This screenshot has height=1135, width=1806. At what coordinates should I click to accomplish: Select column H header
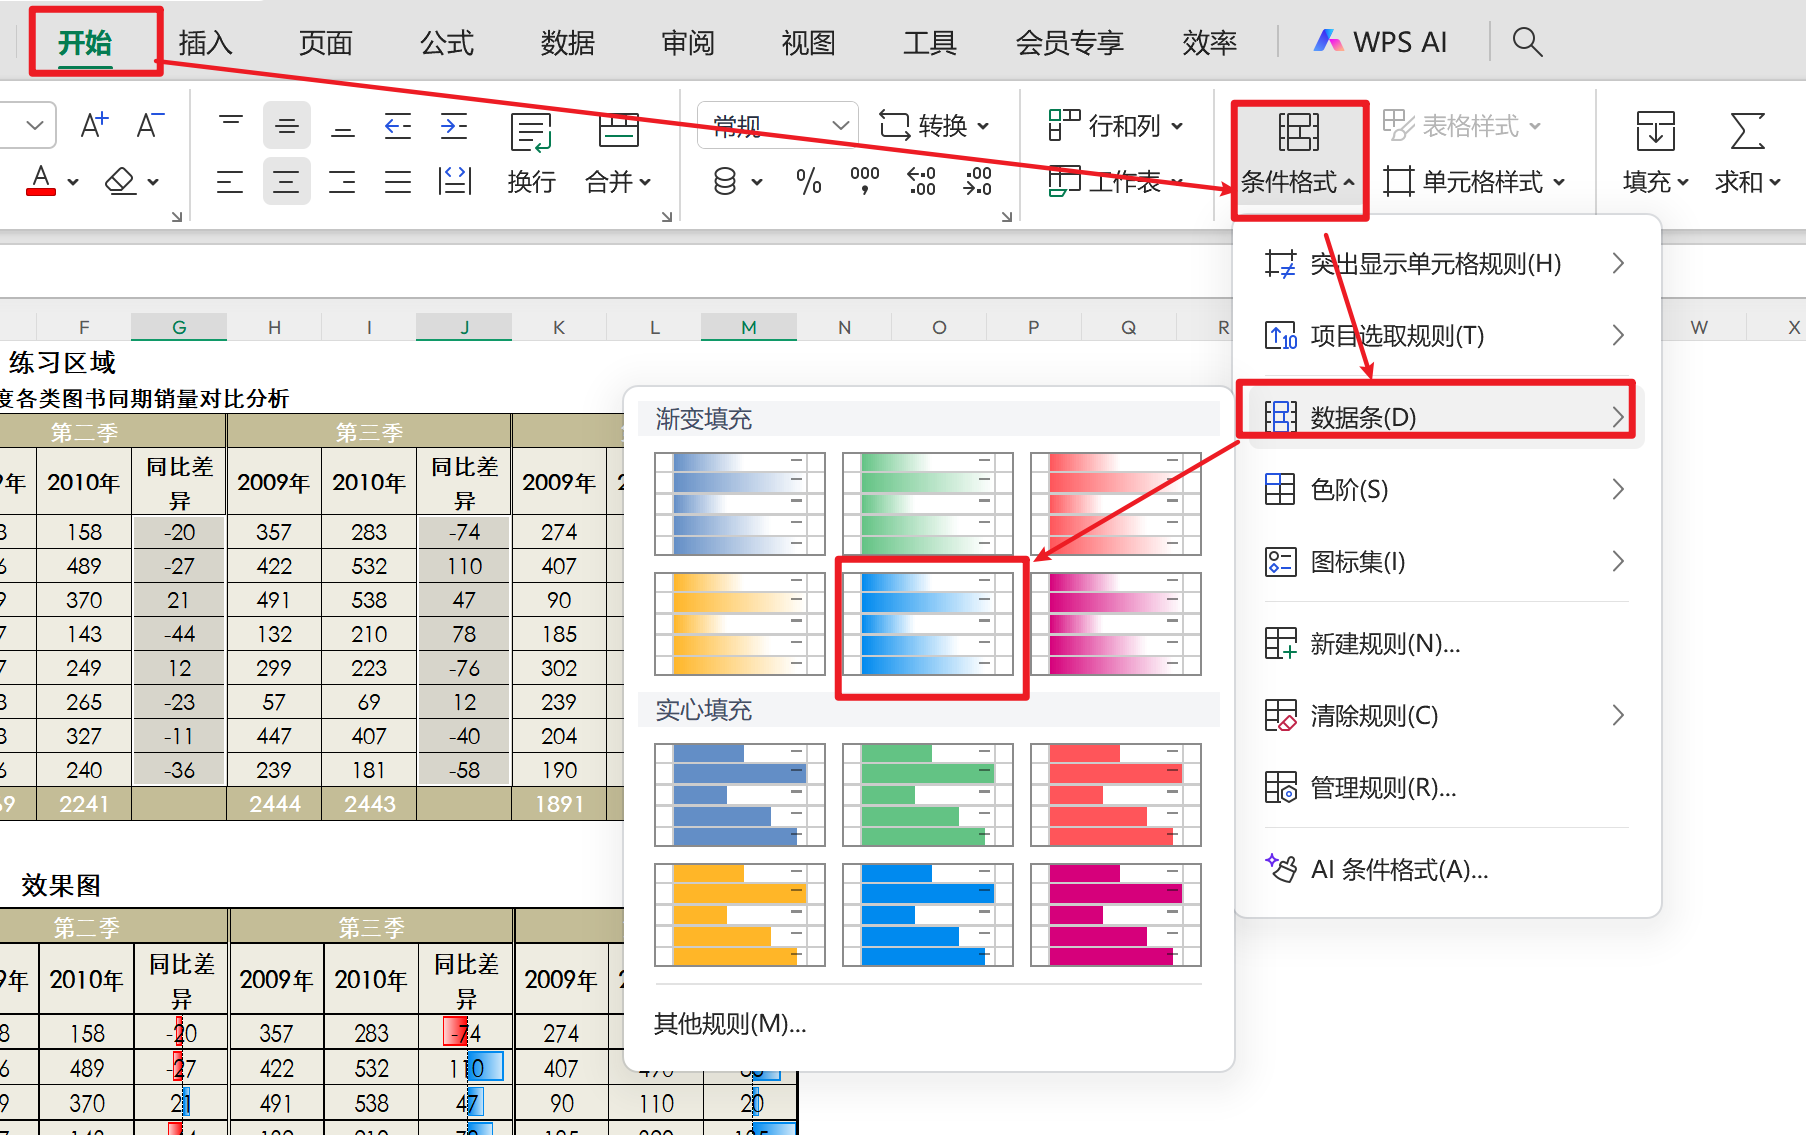tap(274, 327)
